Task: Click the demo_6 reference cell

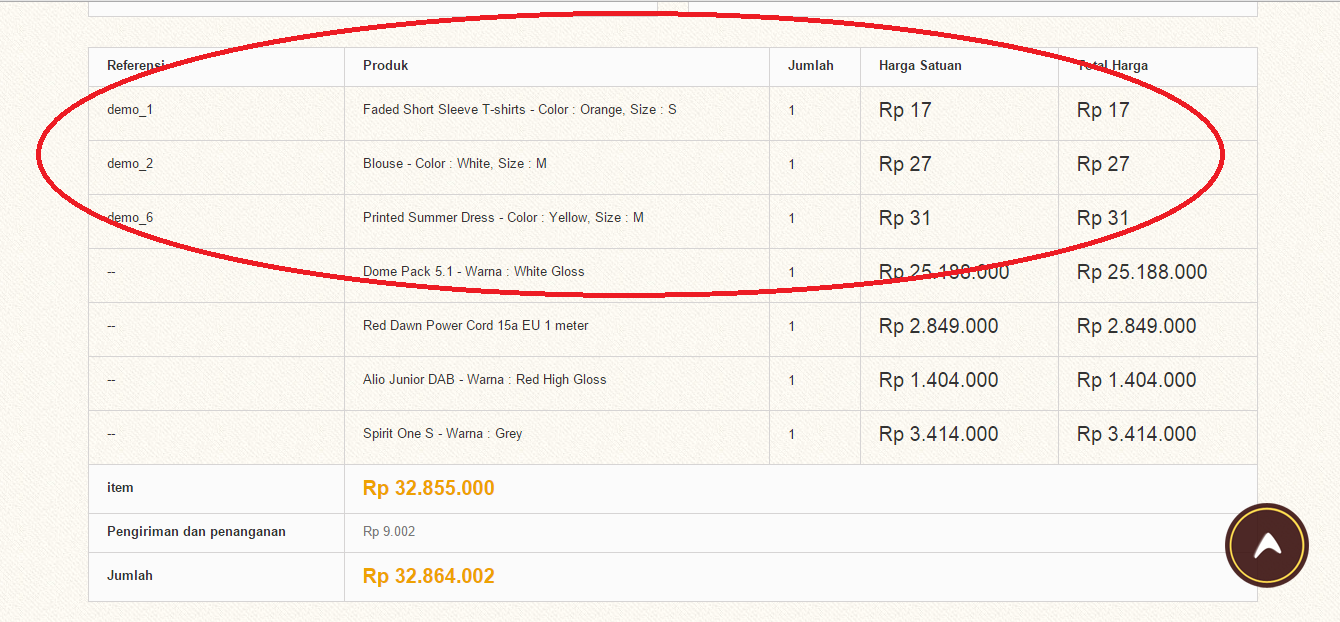Action: point(130,218)
